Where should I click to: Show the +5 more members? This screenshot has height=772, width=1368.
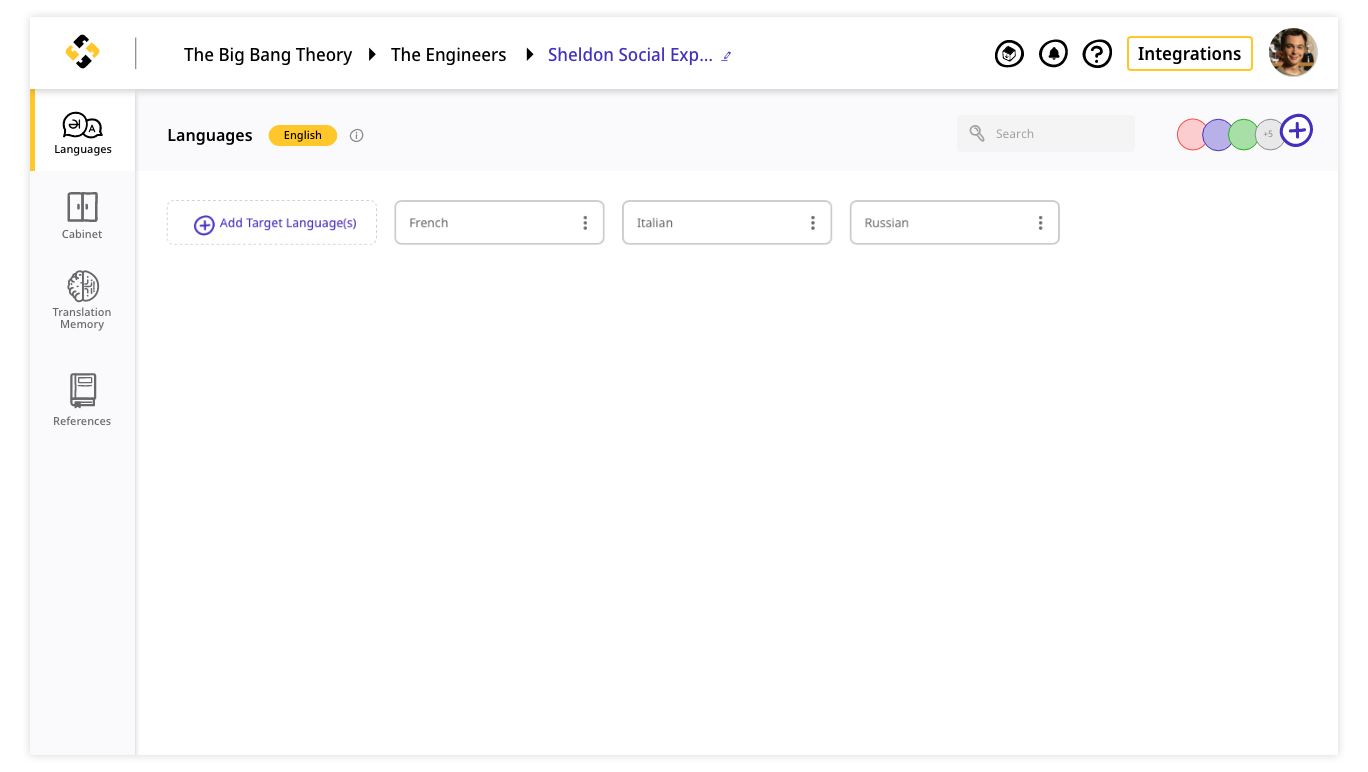point(1269,134)
